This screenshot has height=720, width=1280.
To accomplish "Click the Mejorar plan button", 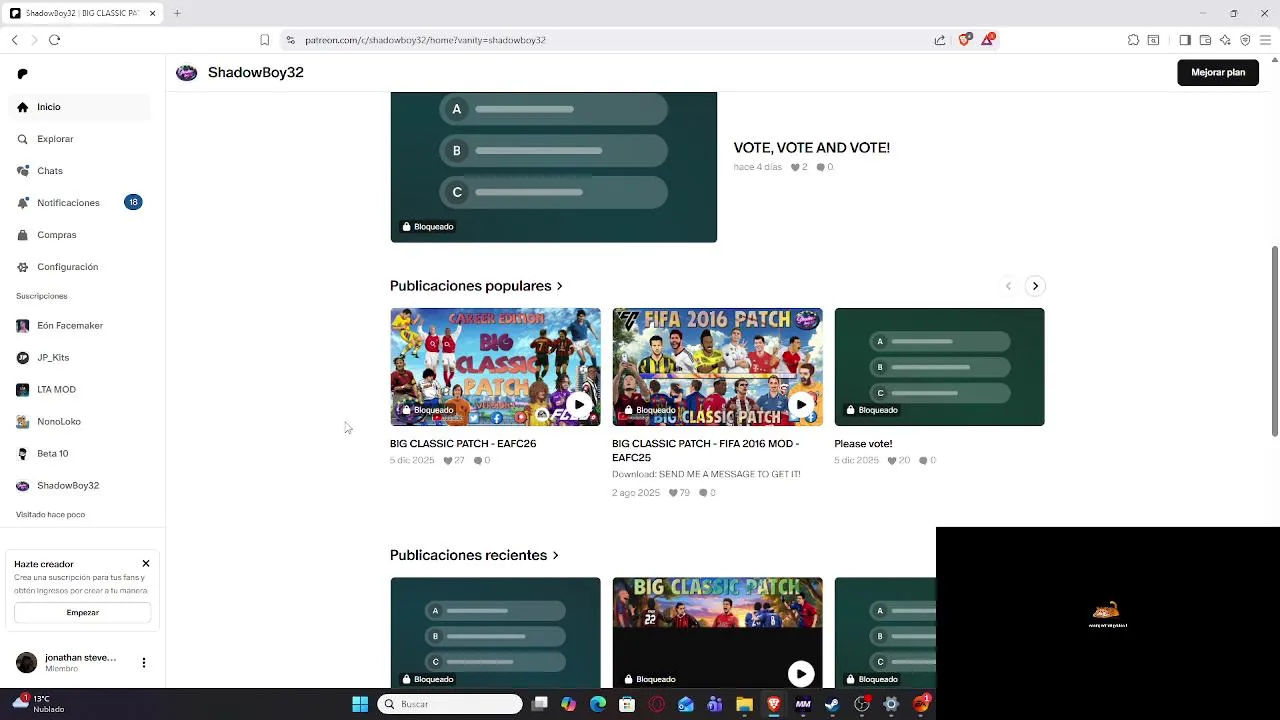I will (x=1218, y=73).
